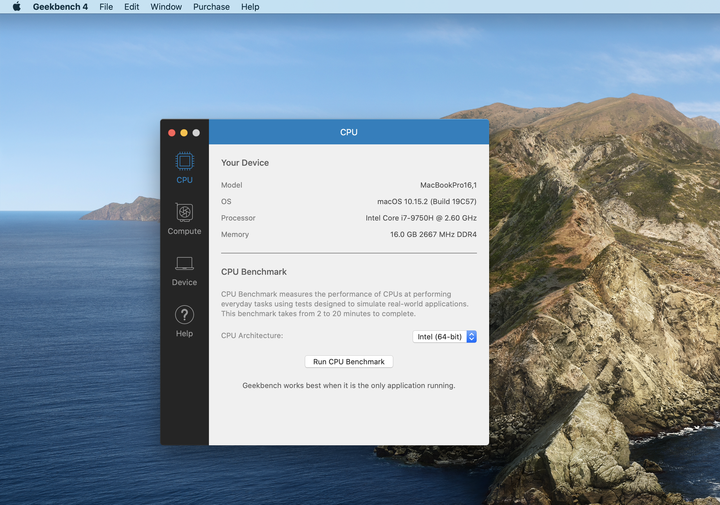720x505 pixels.
Task: Open the Apple menu
Action: tap(17, 6)
